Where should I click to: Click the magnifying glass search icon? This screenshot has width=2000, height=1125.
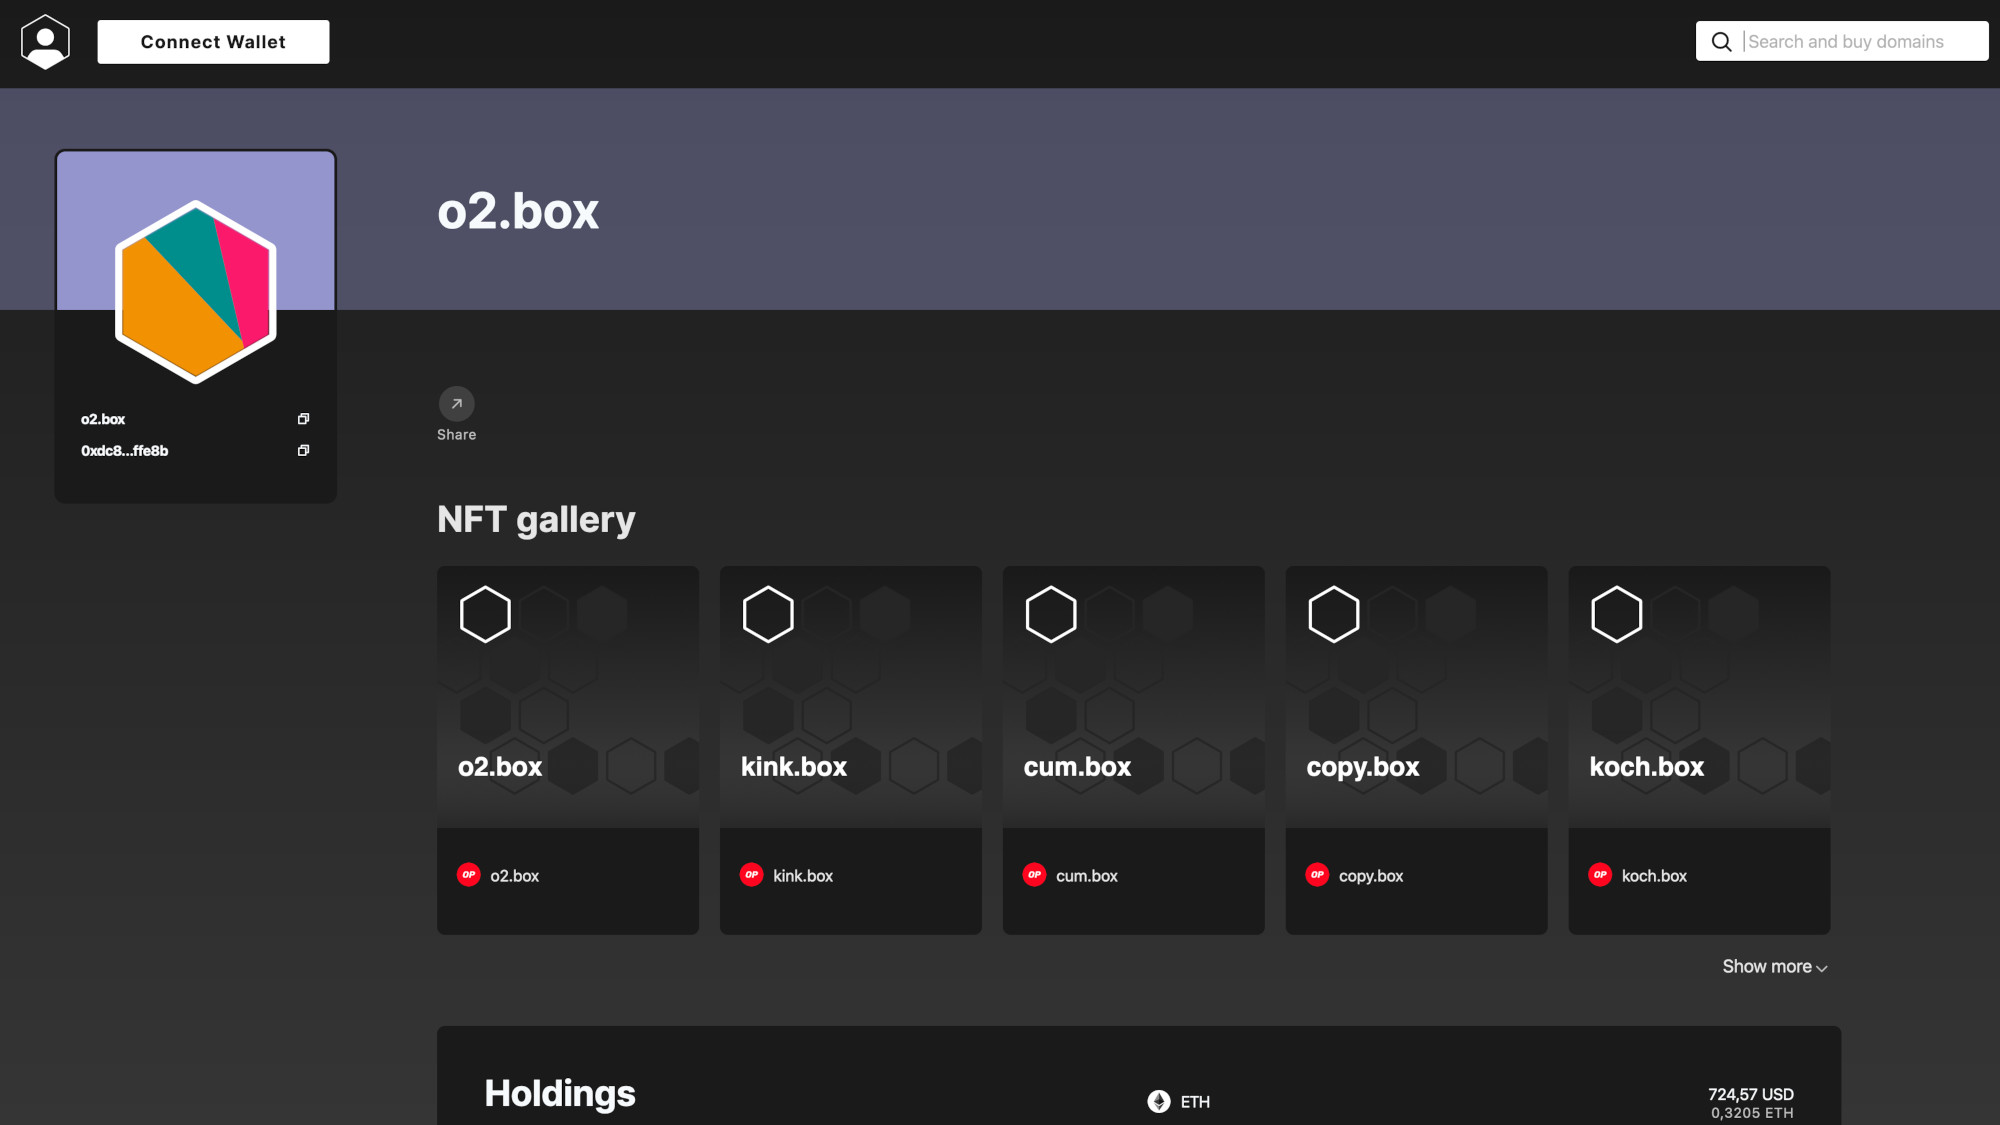(1721, 41)
